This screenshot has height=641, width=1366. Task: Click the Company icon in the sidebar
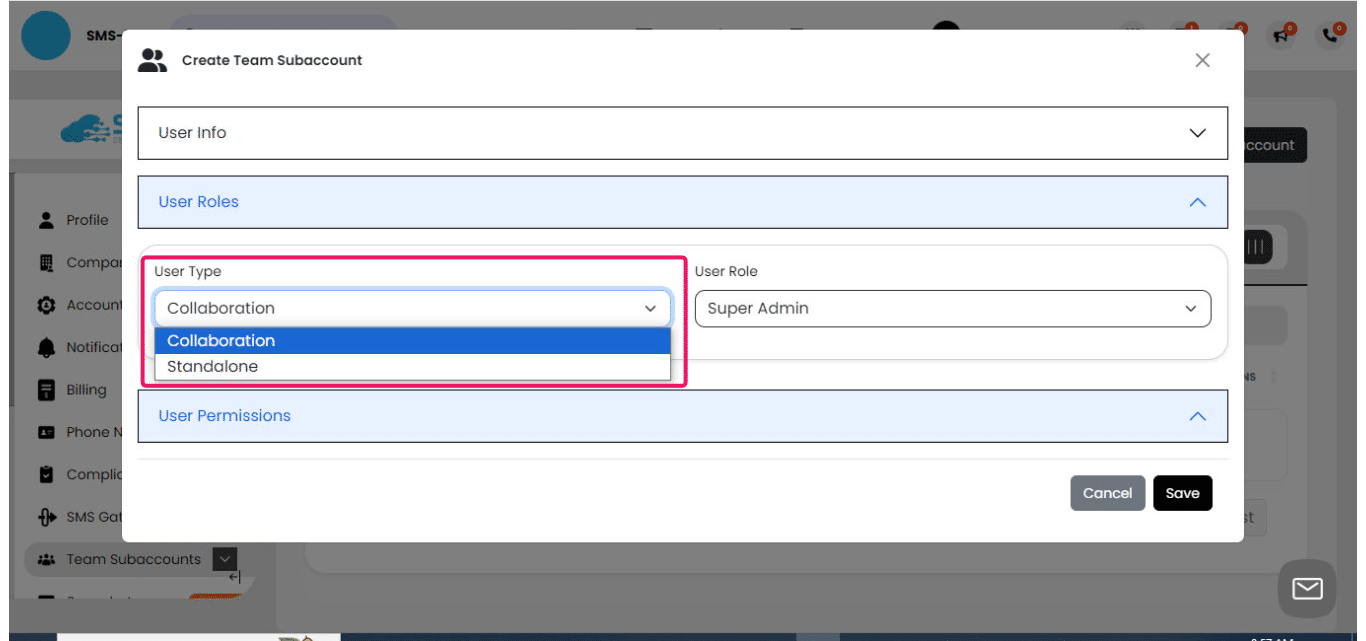pos(47,262)
